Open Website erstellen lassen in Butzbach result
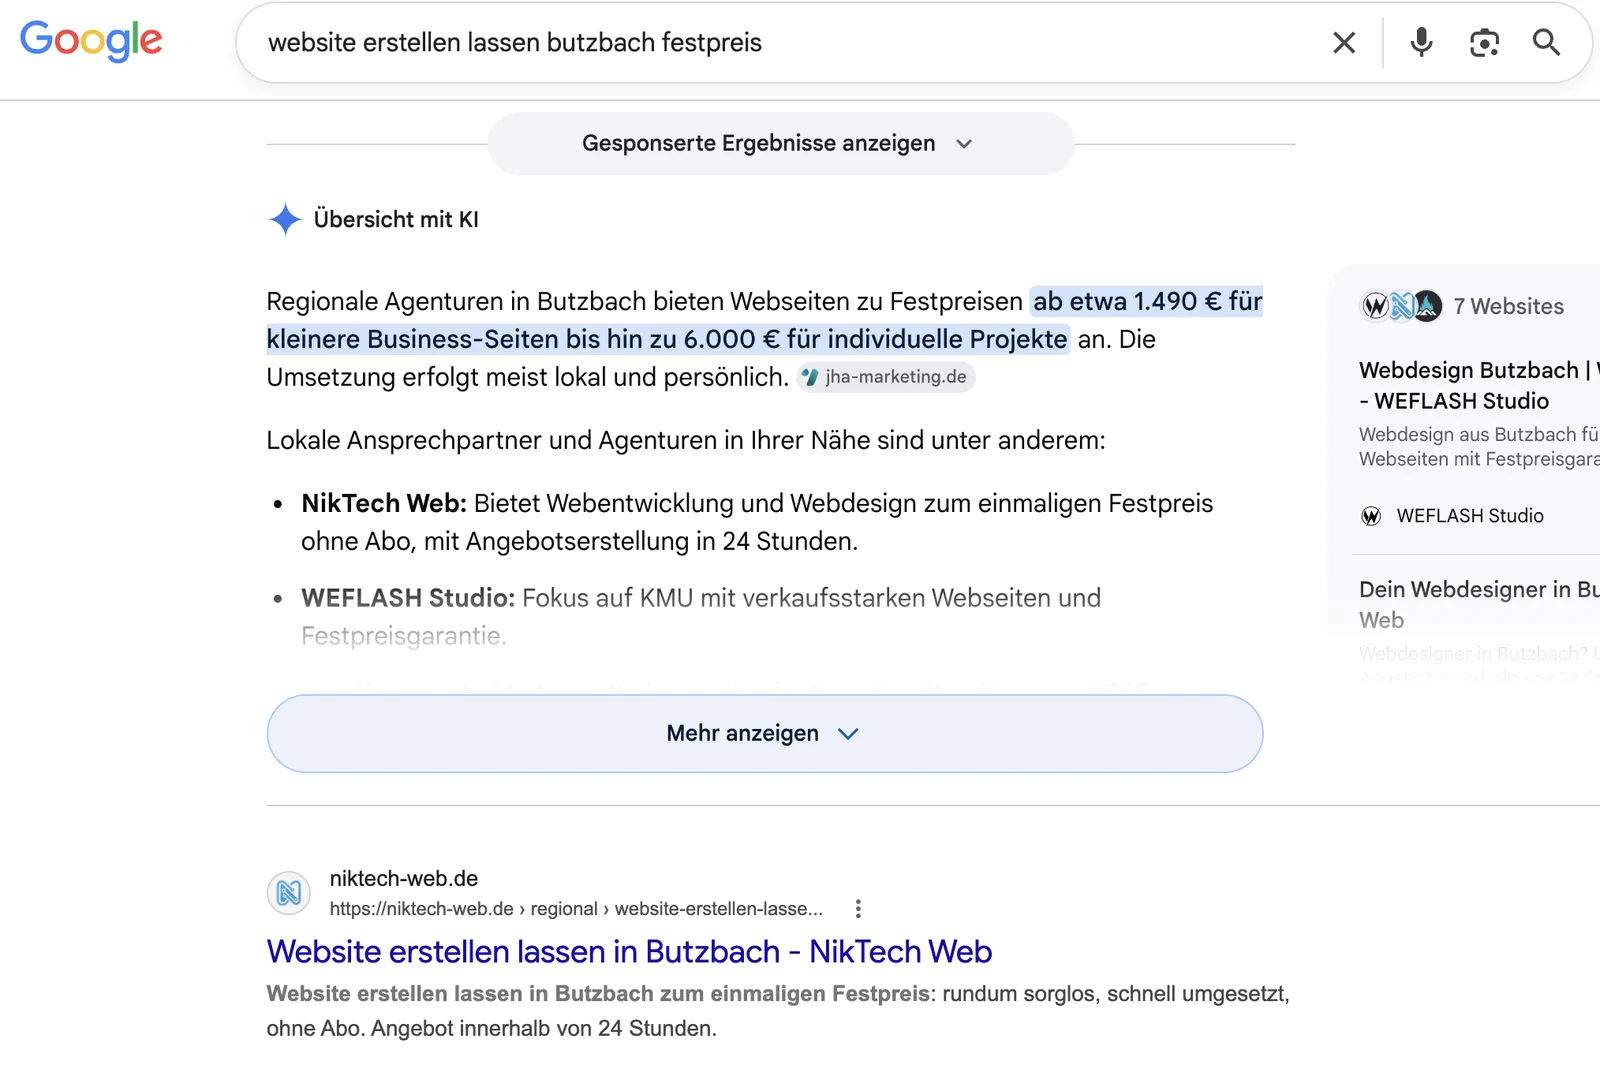The height and width of the screenshot is (1065, 1600). point(629,951)
